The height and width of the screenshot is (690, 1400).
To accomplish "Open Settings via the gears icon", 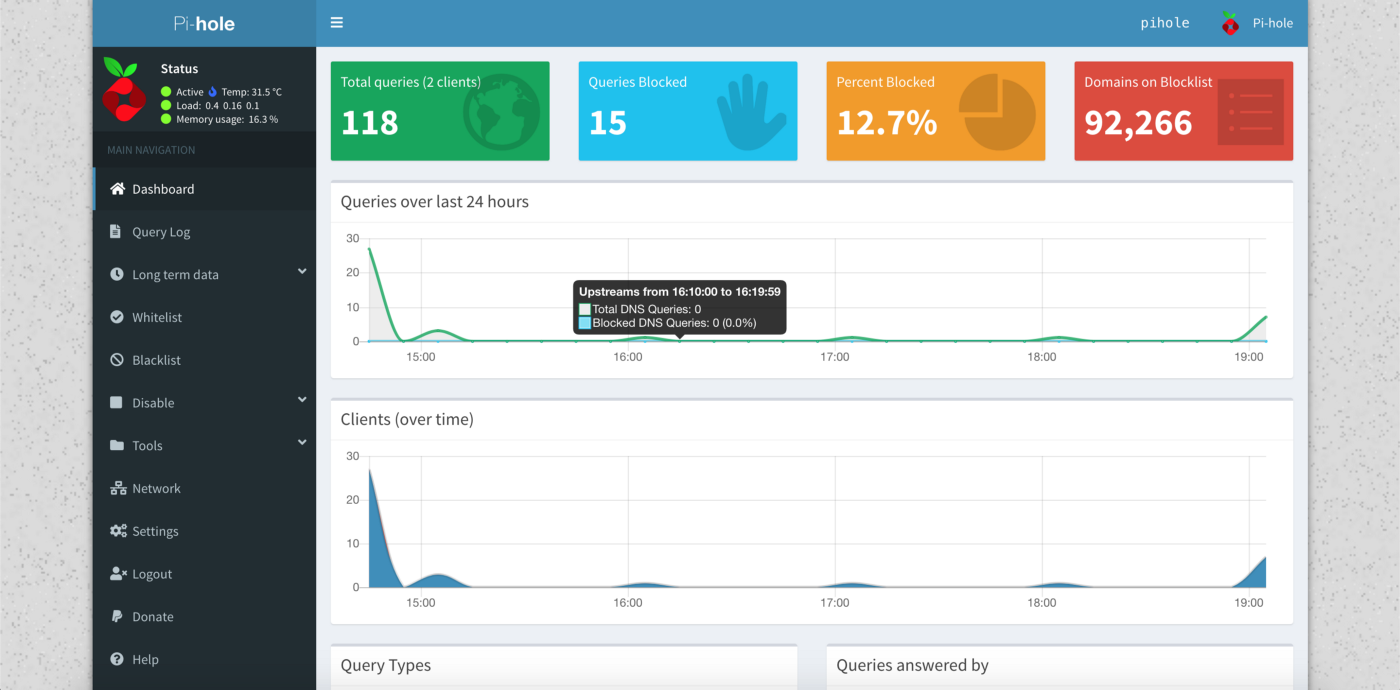I will (x=118, y=531).
